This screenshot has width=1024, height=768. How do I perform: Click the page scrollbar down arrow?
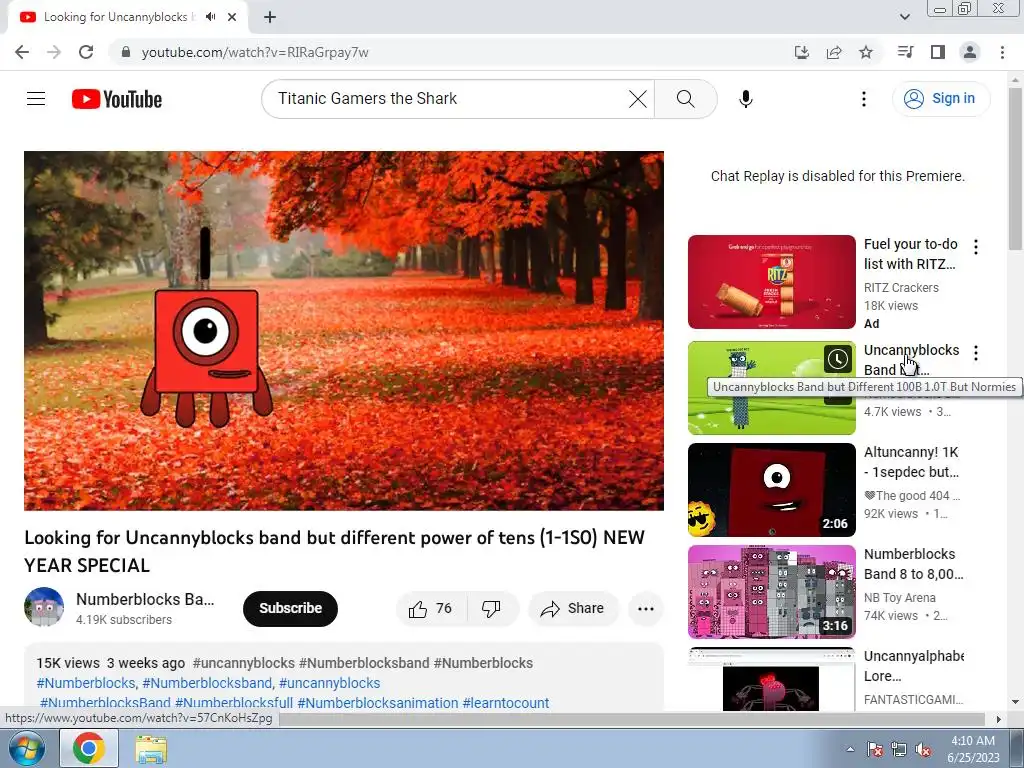pyautogui.click(x=1015, y=703)
